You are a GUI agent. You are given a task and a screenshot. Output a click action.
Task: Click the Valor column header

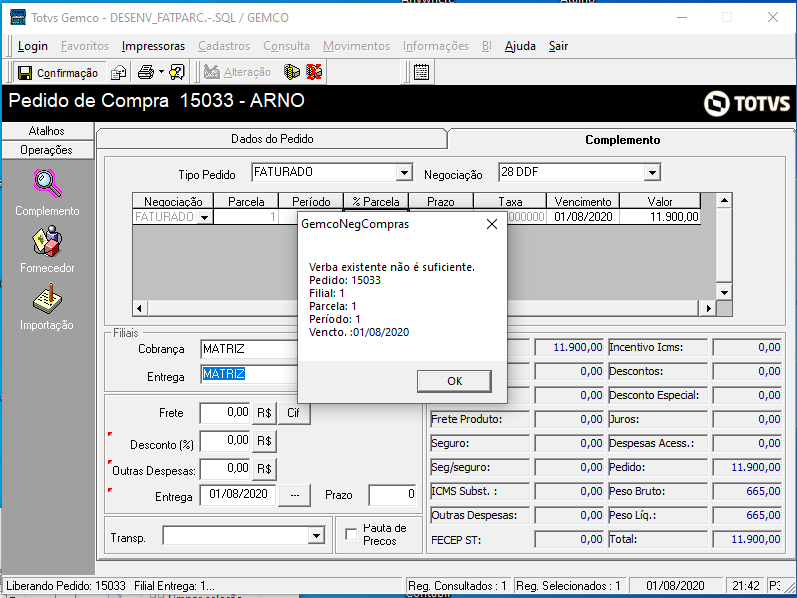pyautogui.click(x=660, y=201)
